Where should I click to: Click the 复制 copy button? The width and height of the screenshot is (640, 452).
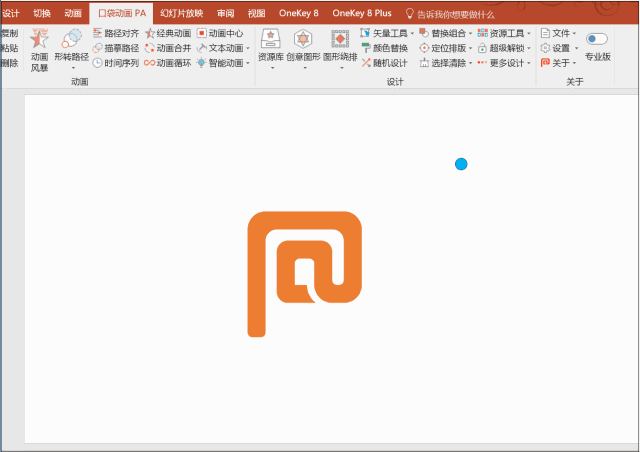pos(10,33)
